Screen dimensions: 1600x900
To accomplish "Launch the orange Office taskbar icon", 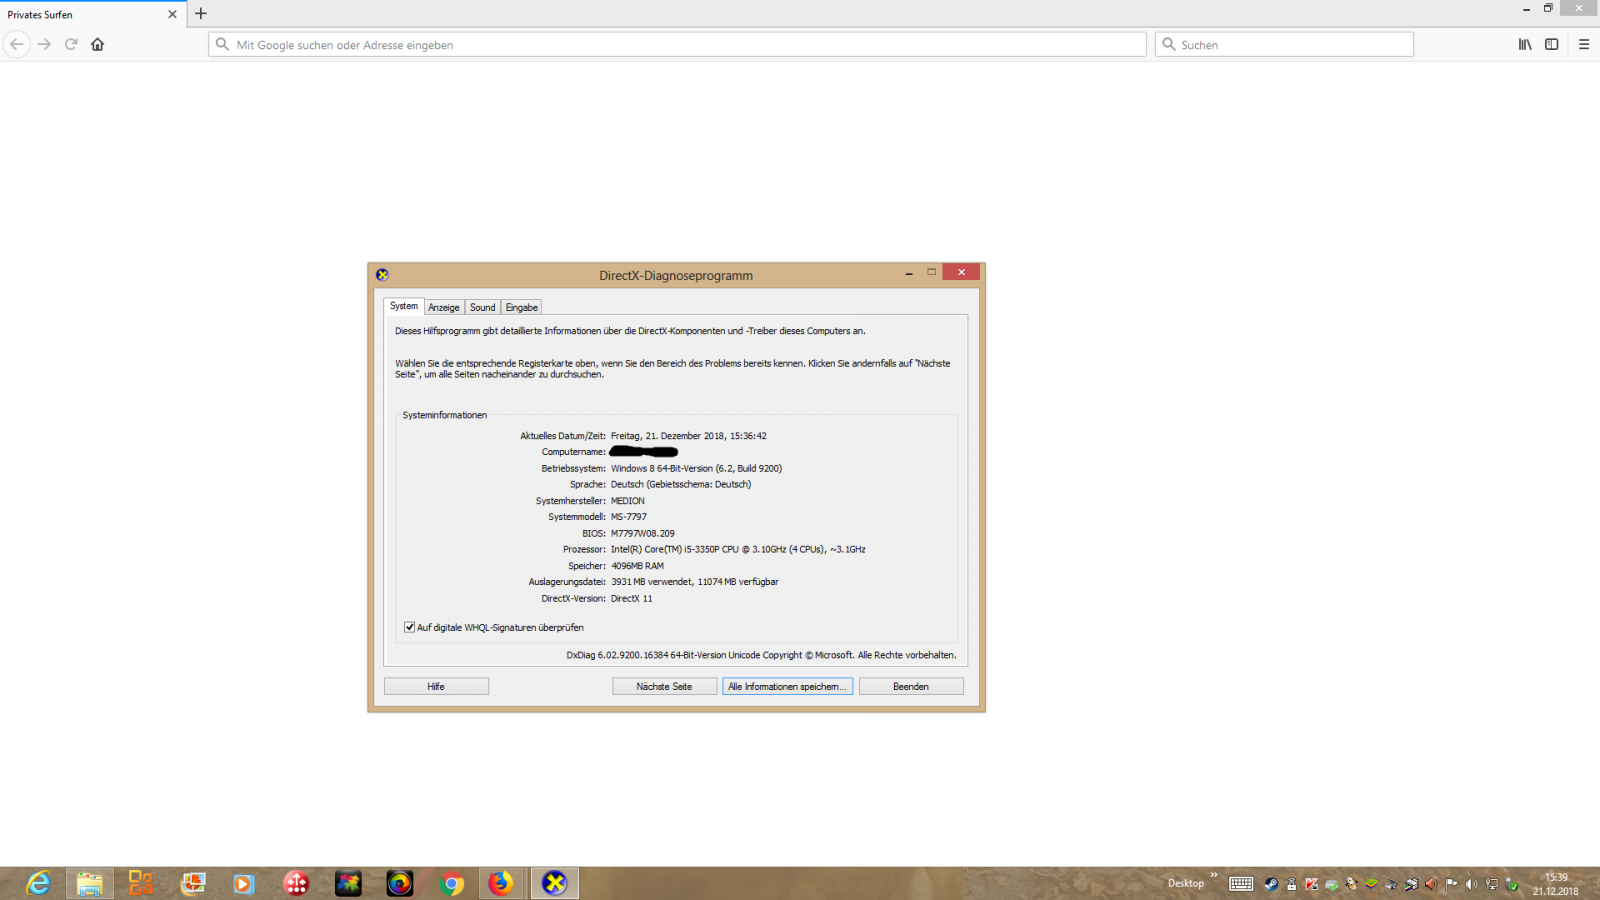I will pos(141,883).
